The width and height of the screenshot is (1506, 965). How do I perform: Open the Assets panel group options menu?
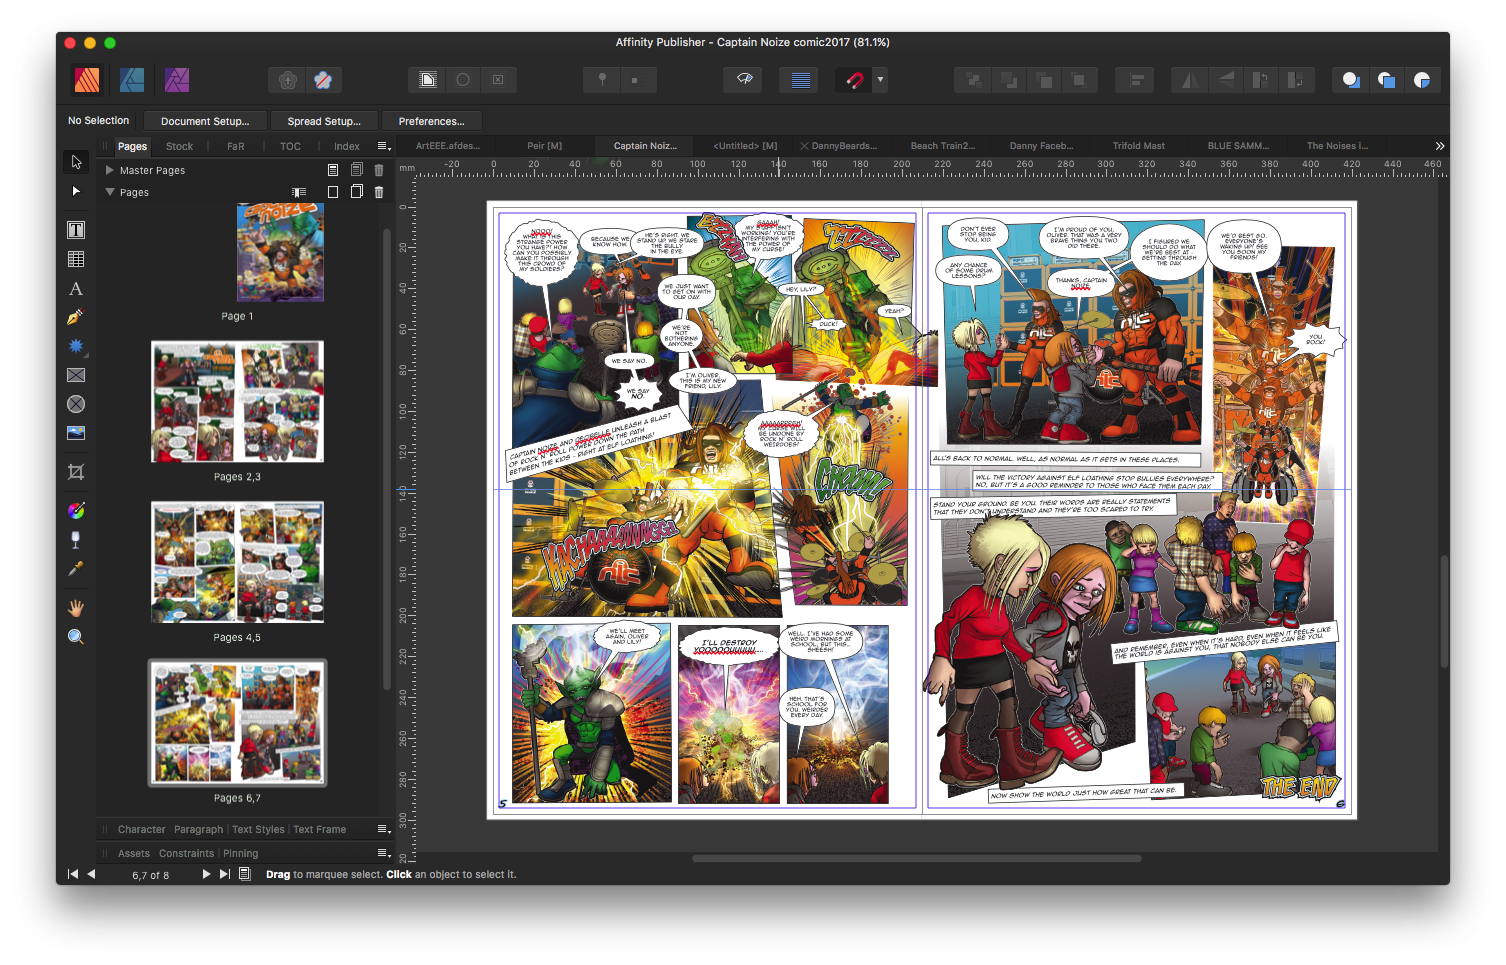[383, 853]
